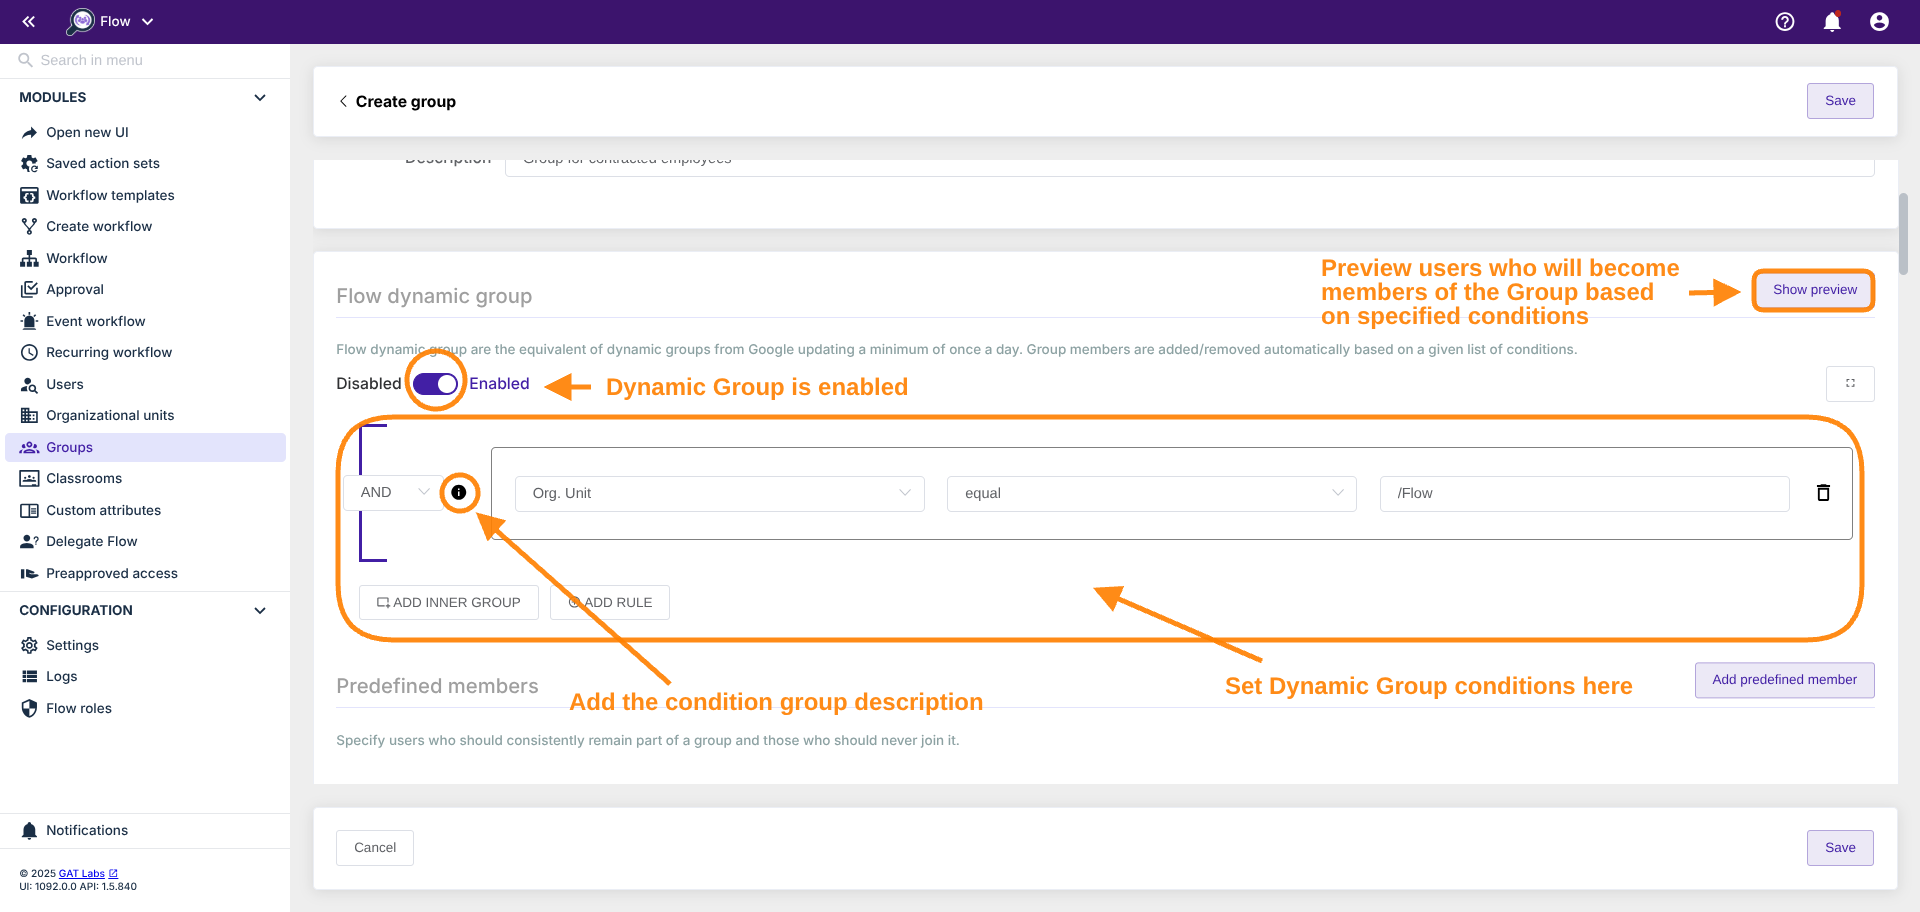This screenshot has width=1920, height=912.
Task: Click the bottom Save button
Action: click(x=1840, y=848)
